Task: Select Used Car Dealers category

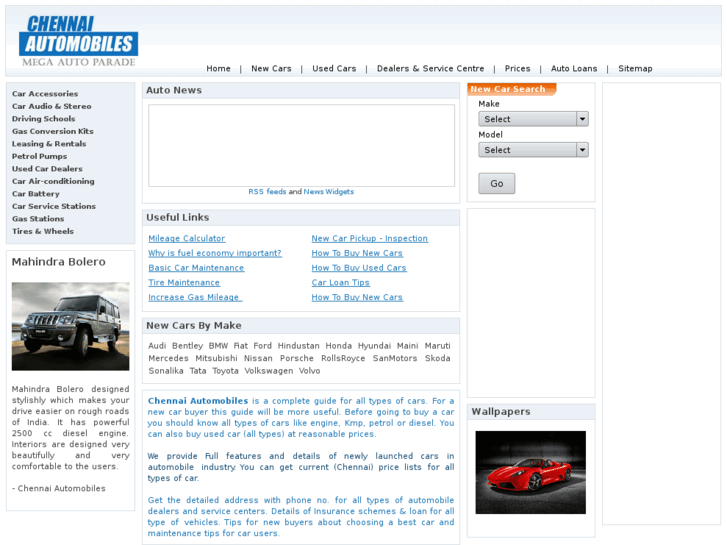Action: click(47, 169)
